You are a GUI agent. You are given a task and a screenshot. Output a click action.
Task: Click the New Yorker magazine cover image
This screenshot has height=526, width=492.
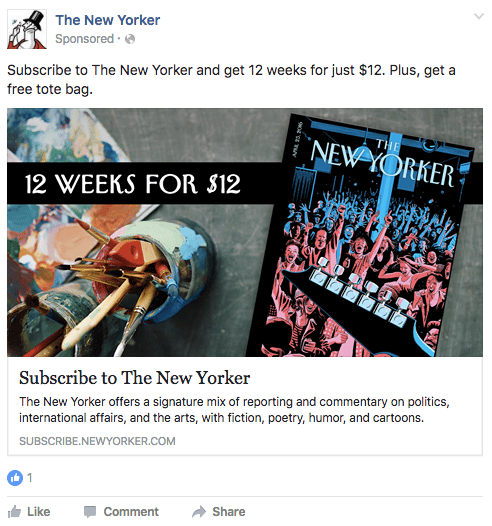pyautogui.click(x=361, y=236)
